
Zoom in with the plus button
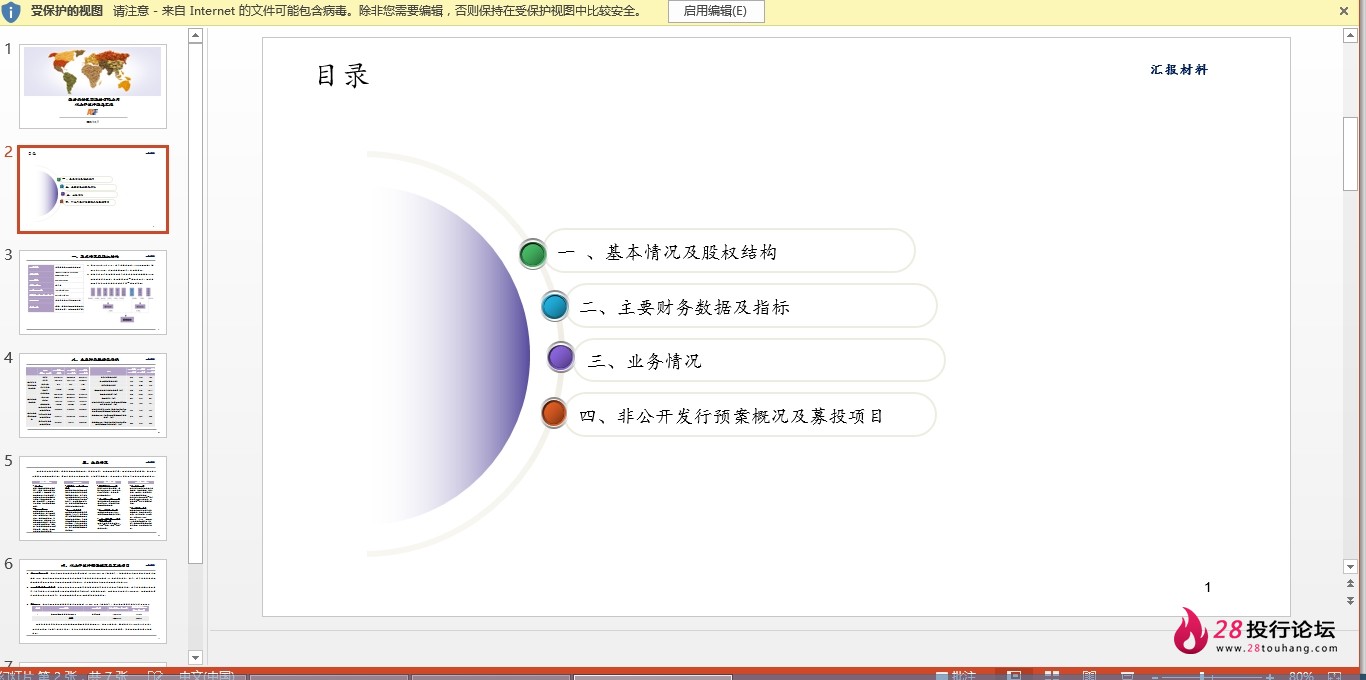(x=1270, y=677)
